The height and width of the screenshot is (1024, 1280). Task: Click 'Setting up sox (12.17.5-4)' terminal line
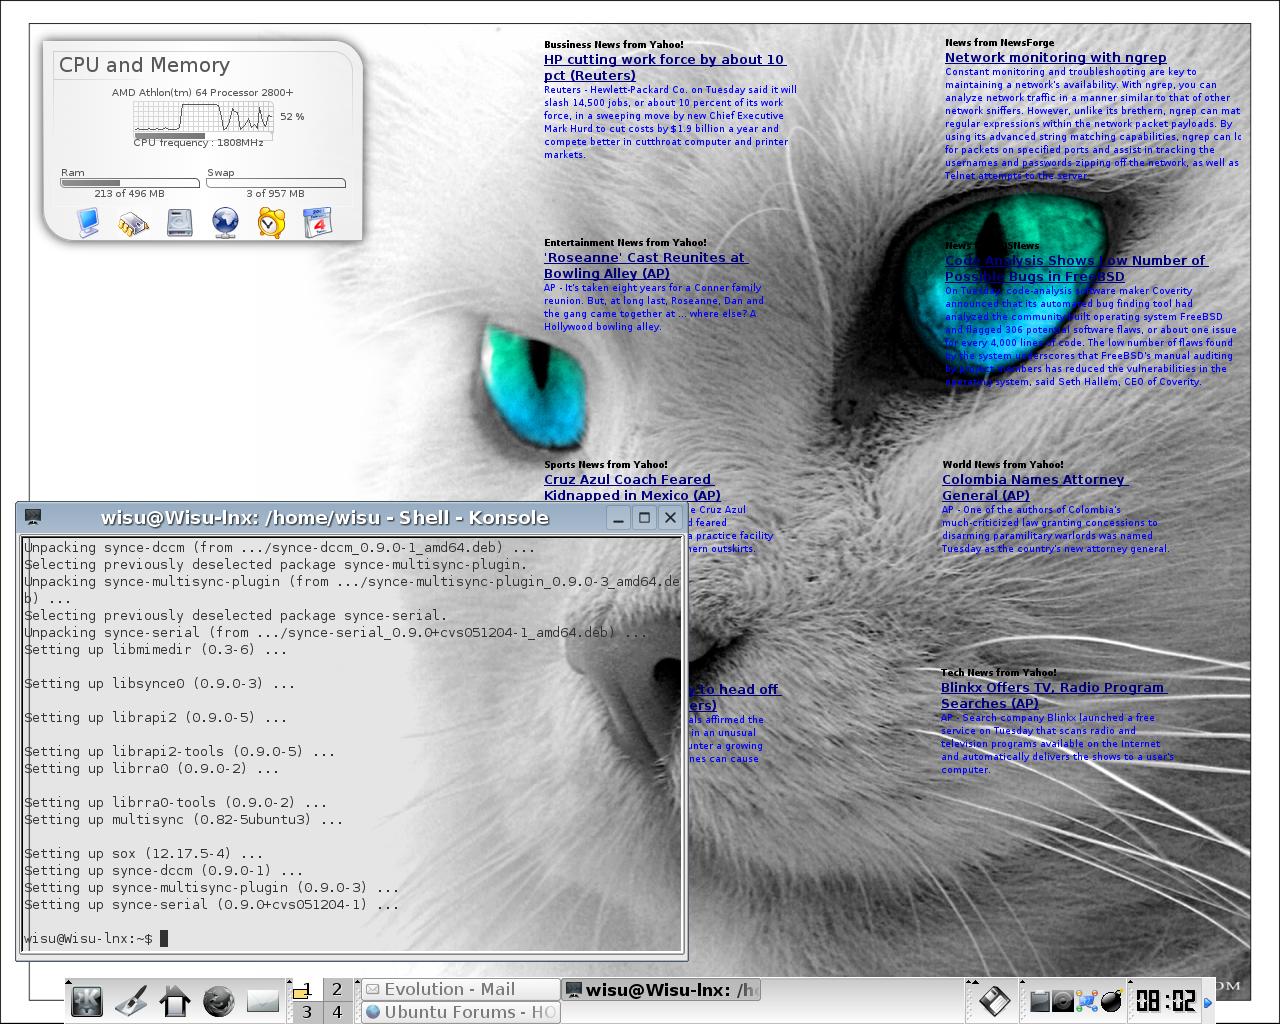[x=143, y=853]
